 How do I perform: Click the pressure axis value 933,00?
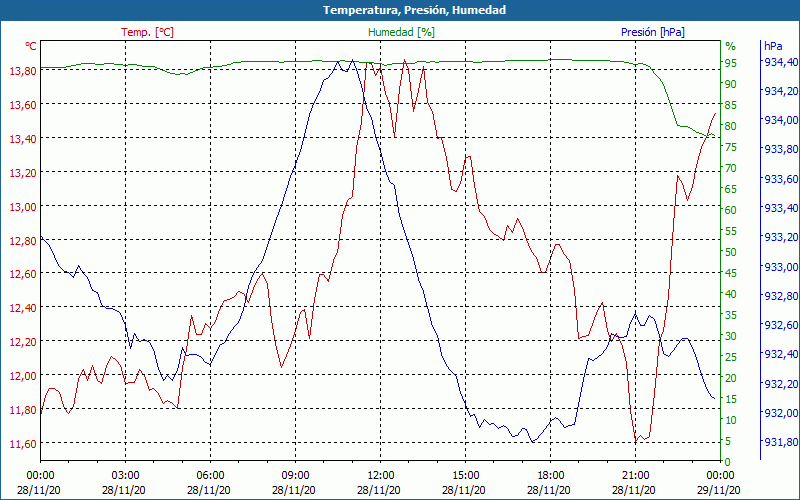(780, 266)
